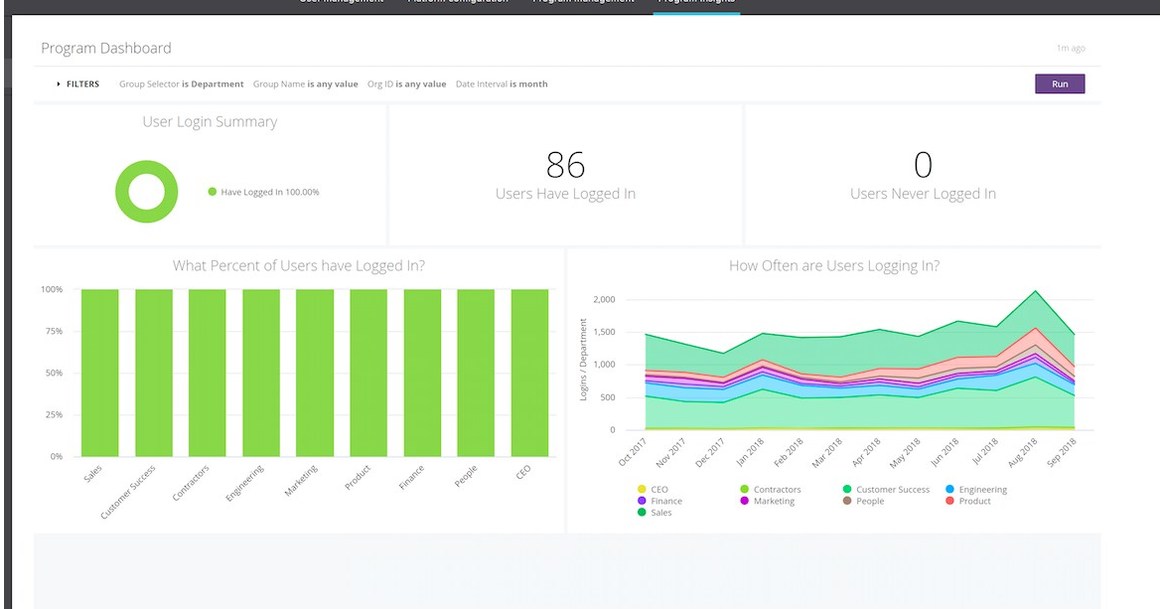Click the Marketing legend icon
Image resolution: width=1164 pixels, height=609 pixels.
click(x=744, y=500)
